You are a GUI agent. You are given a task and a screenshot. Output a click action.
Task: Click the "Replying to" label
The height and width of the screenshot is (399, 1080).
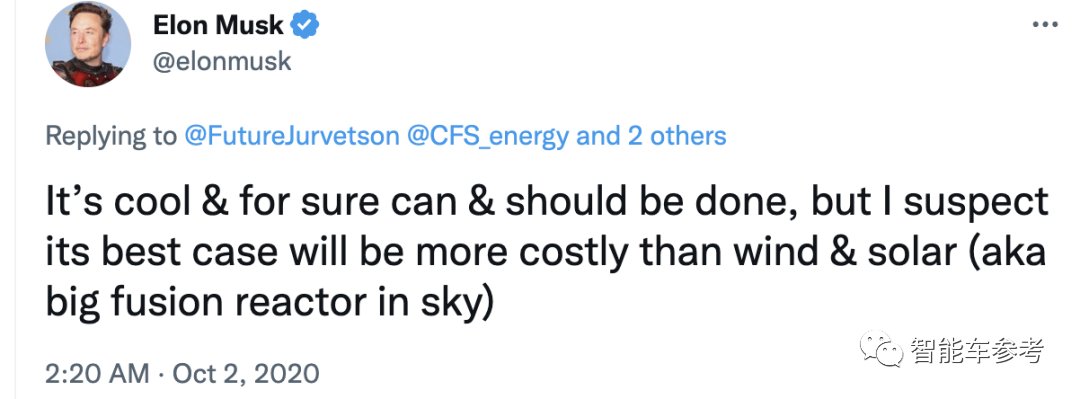[110, 136]
